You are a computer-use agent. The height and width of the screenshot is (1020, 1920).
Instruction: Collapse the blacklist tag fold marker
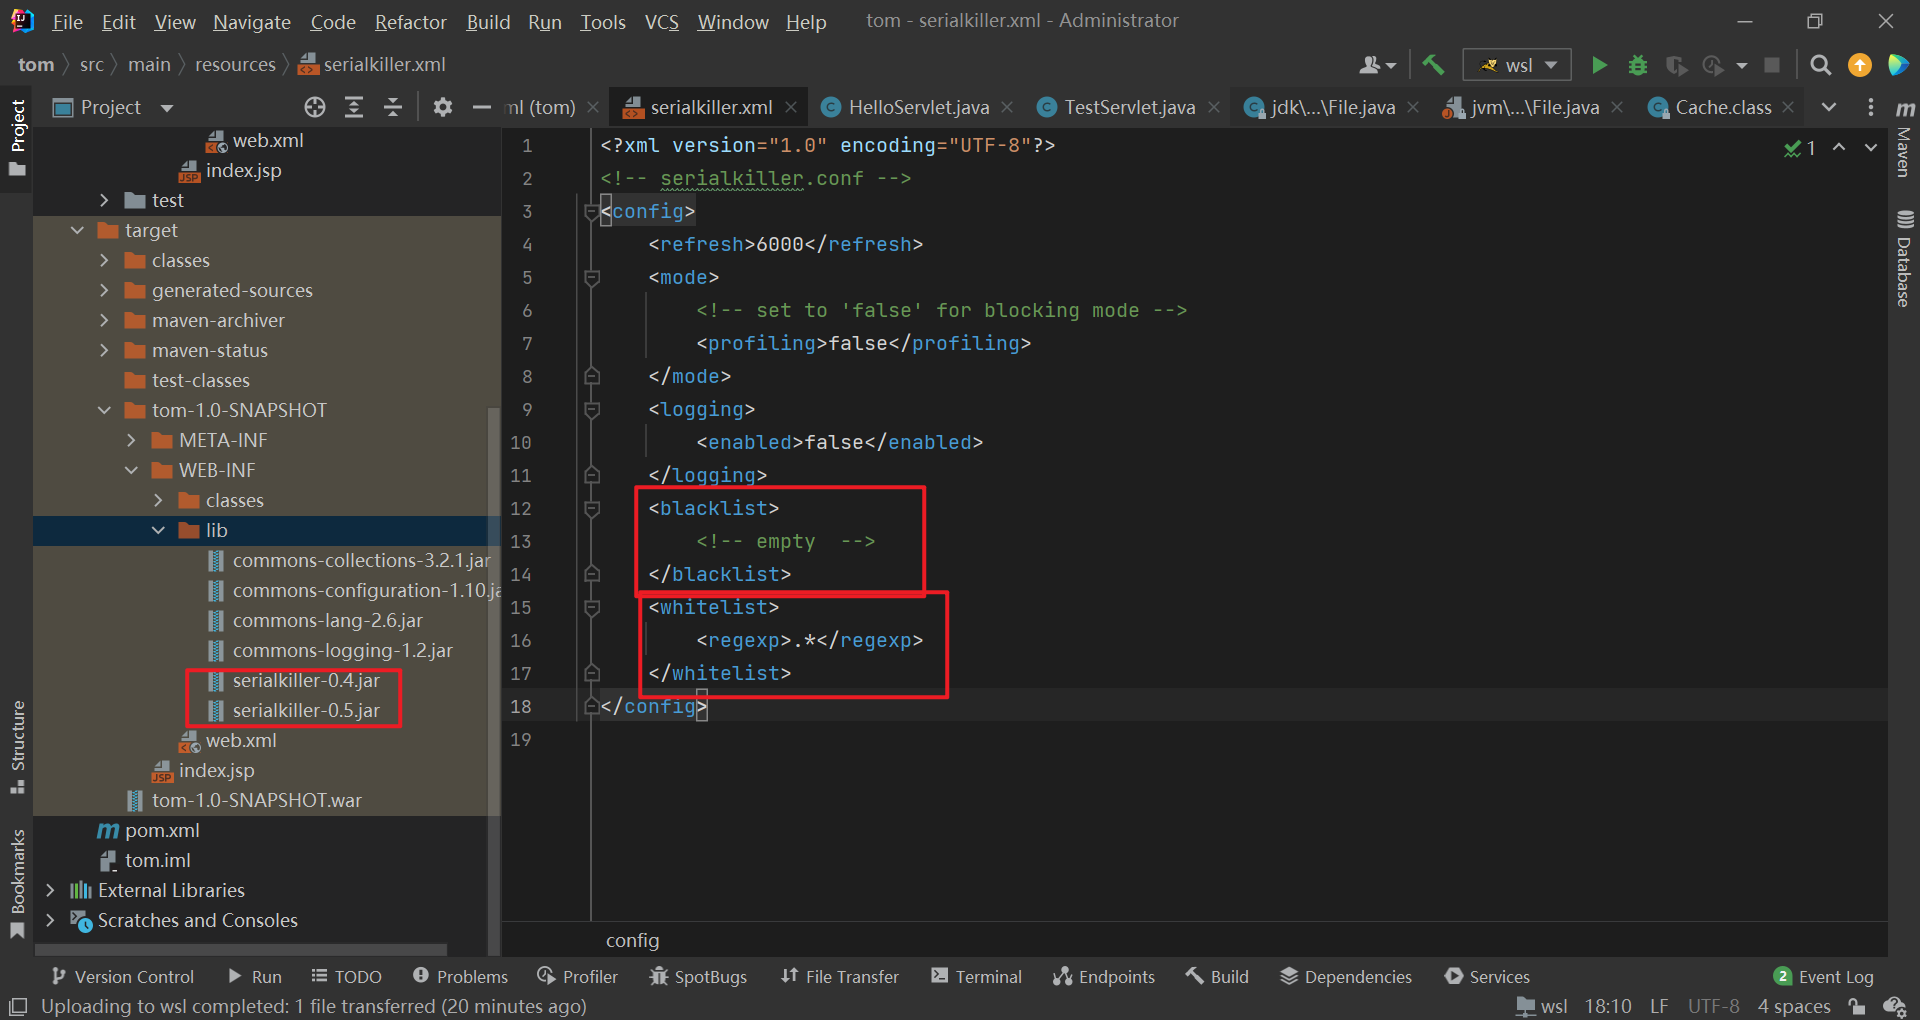pos(592,508)
